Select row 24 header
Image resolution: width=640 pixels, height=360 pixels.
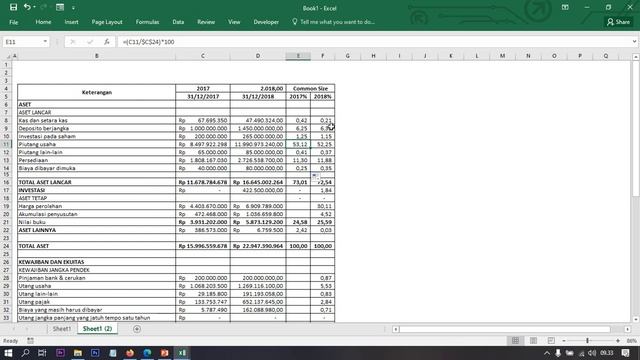click(6, 246)
